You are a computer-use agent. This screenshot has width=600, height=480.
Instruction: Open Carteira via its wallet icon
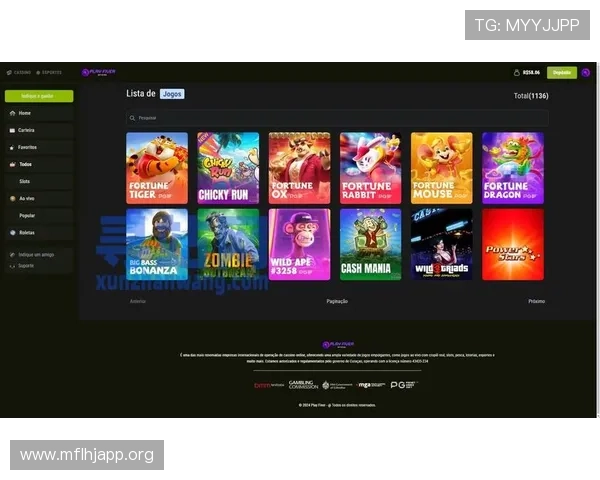pos(12,130)
